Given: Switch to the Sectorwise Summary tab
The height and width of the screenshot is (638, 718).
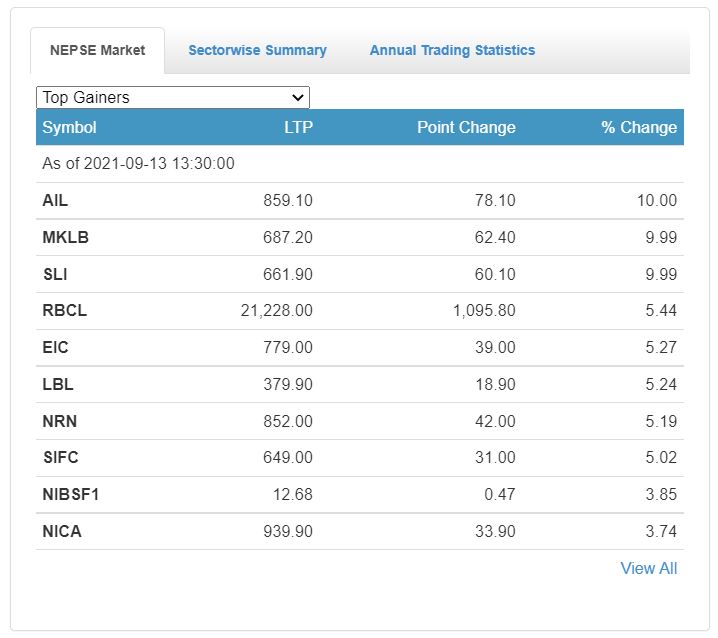Looking at the screenshot, I should coord(257,50).
